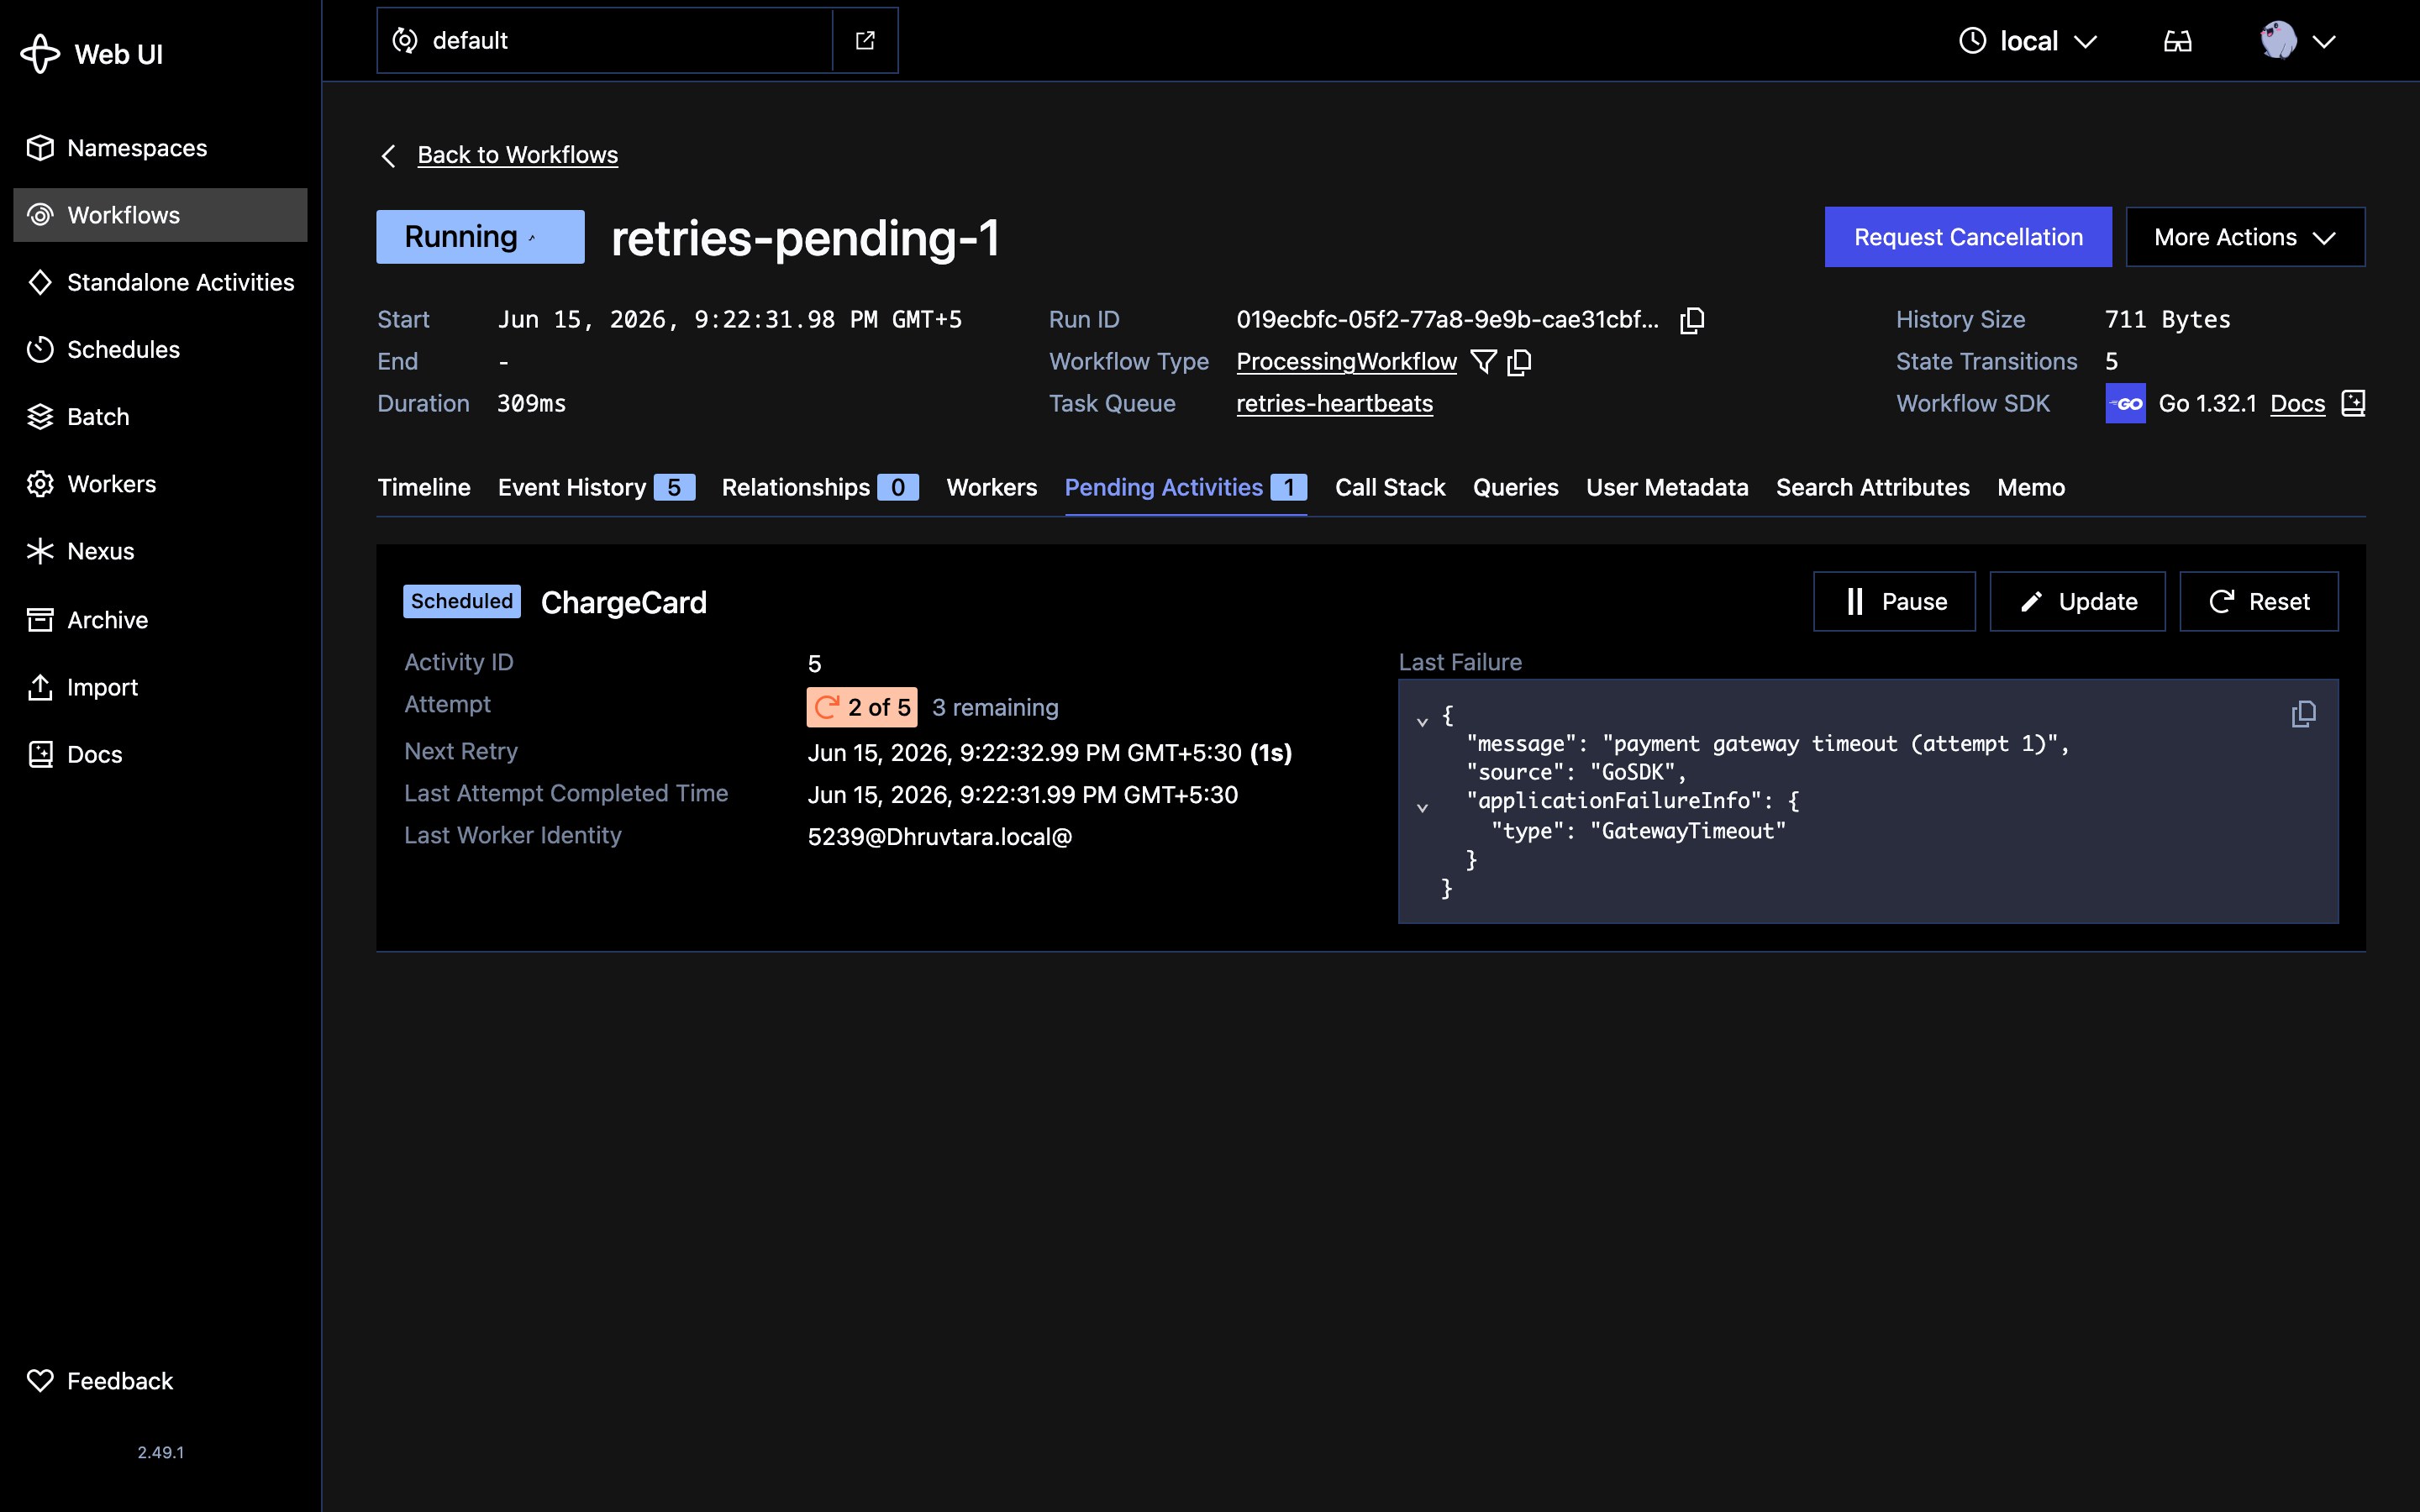The width and height of the screenshot is (2420, 1512).
Task: Click History Size value 711 Bytes
Action: click(2167, 320)
